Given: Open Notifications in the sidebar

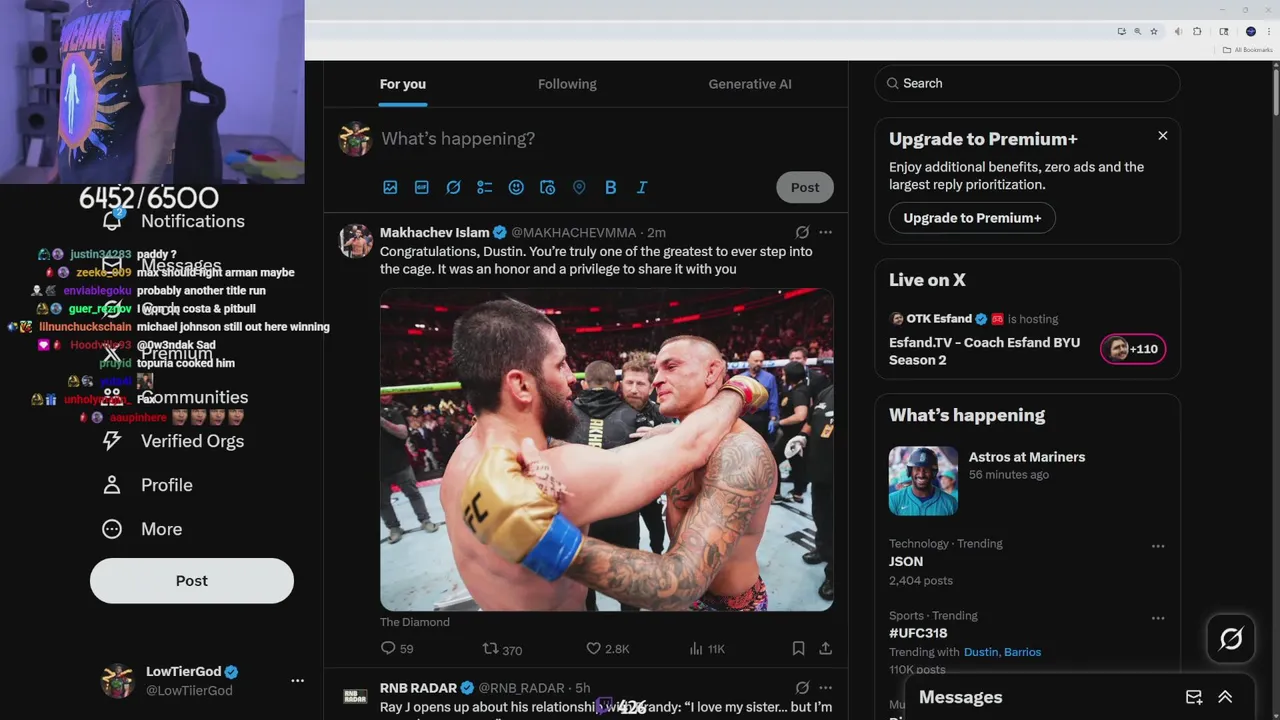Looking at the screenshot, I should coord(174,221).
